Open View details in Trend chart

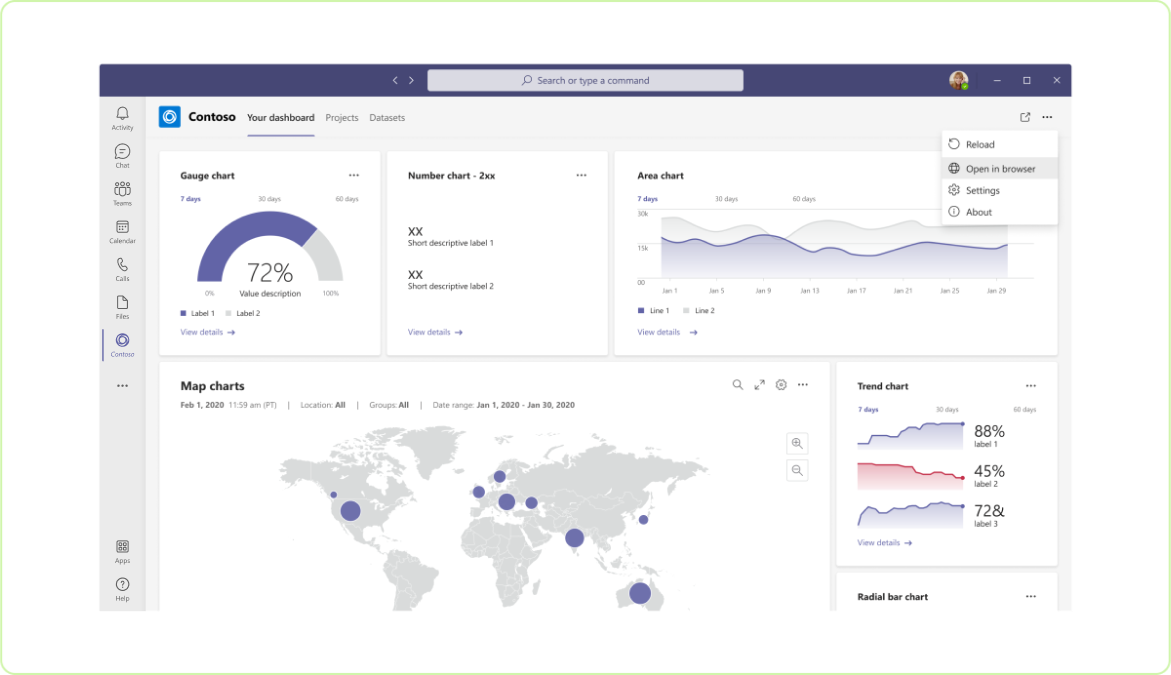click(885, 543)
